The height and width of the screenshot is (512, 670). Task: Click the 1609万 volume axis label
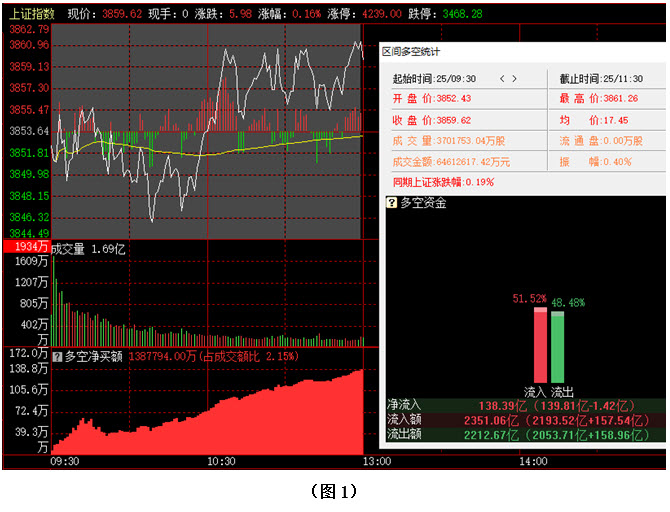pos(31,261)
